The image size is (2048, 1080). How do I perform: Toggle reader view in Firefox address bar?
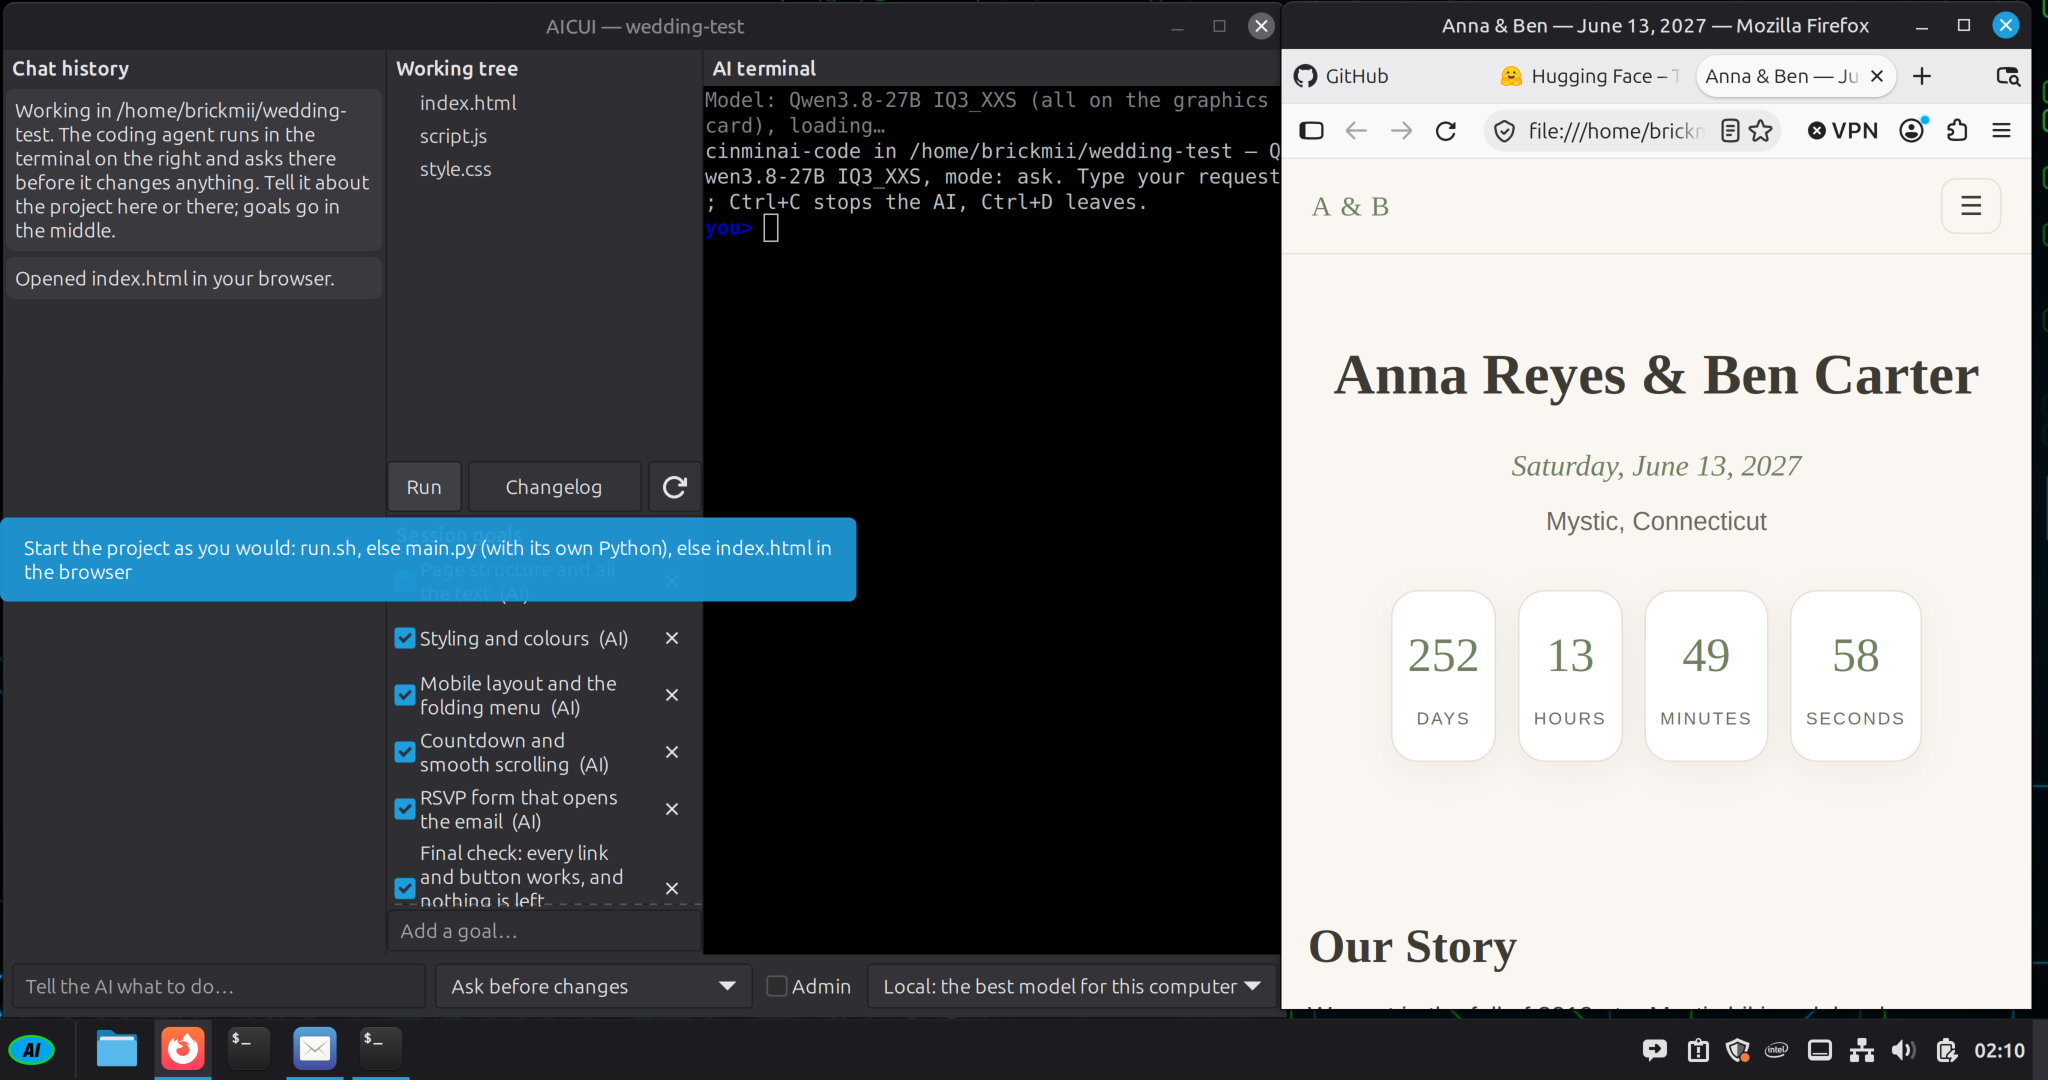(1730, 131)
